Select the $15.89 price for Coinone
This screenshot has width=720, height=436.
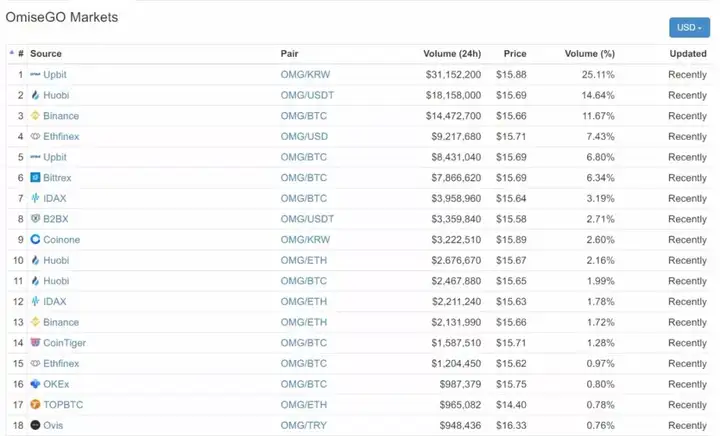tap(511, 240)
